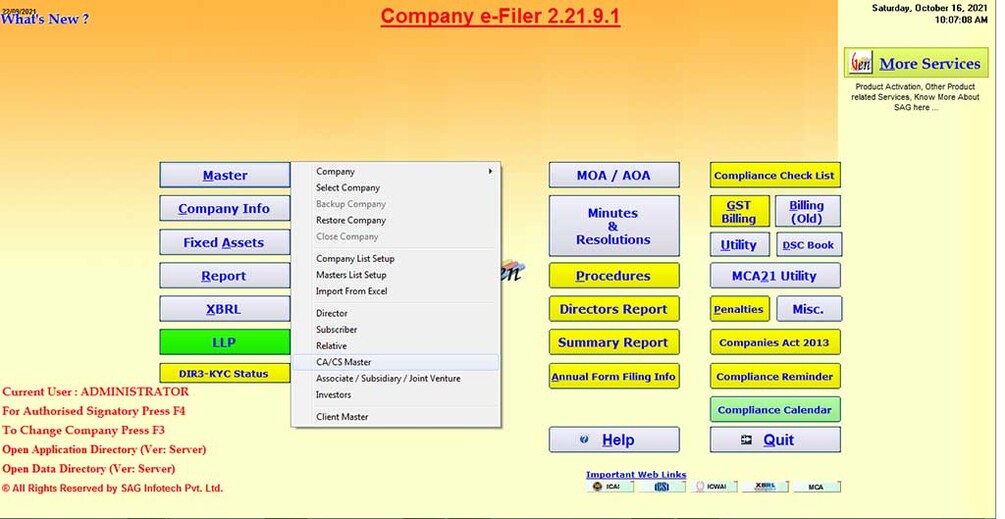The width and height of the screenshot is (1005, 519).
Task: Select Restore Company menu entry
Action: [395, 220]
